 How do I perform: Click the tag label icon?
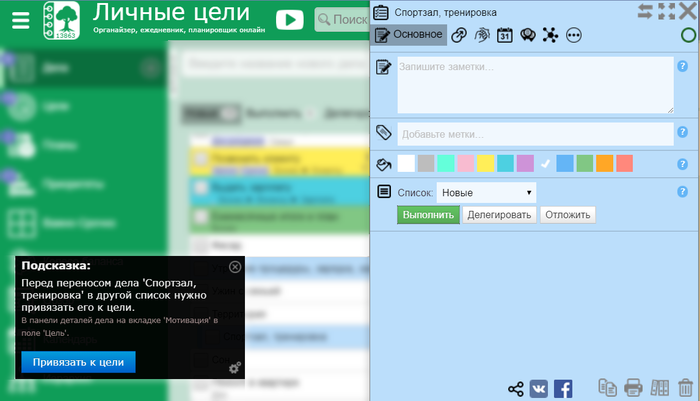click(x=383, y=132)
